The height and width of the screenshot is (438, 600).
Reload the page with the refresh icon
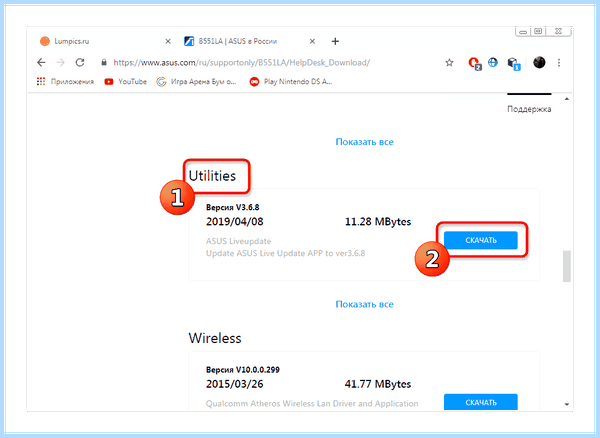[80, 62]
